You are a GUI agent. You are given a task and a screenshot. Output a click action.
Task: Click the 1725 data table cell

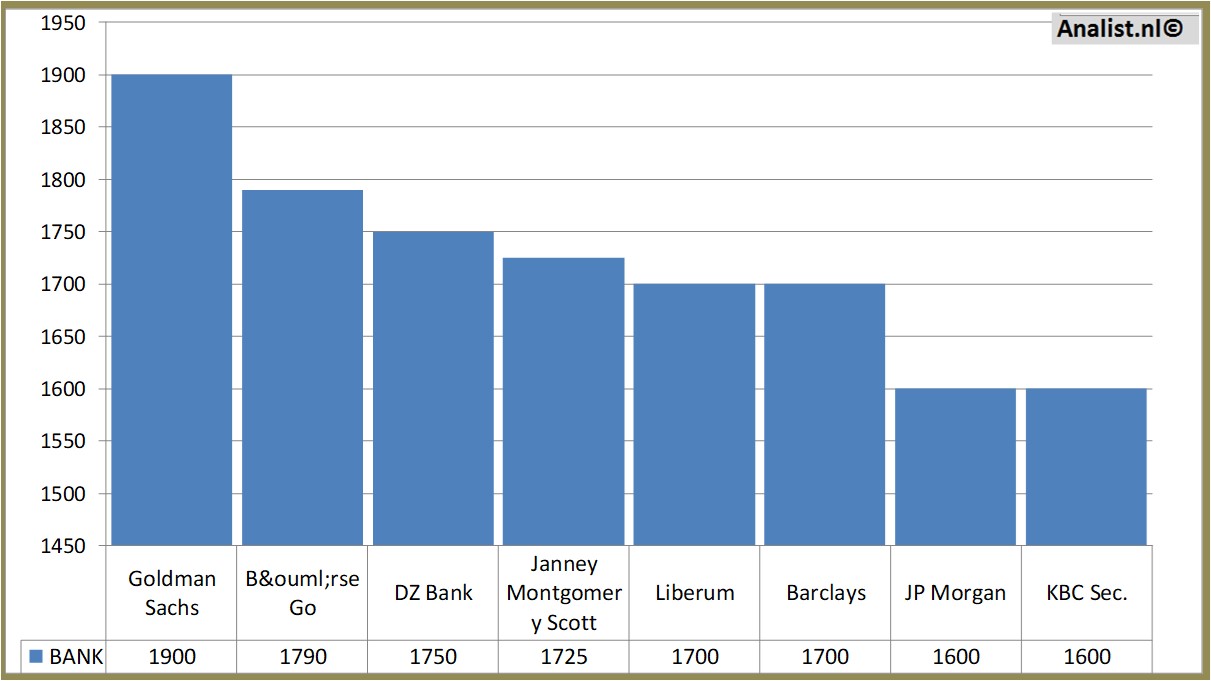point(564,657)
